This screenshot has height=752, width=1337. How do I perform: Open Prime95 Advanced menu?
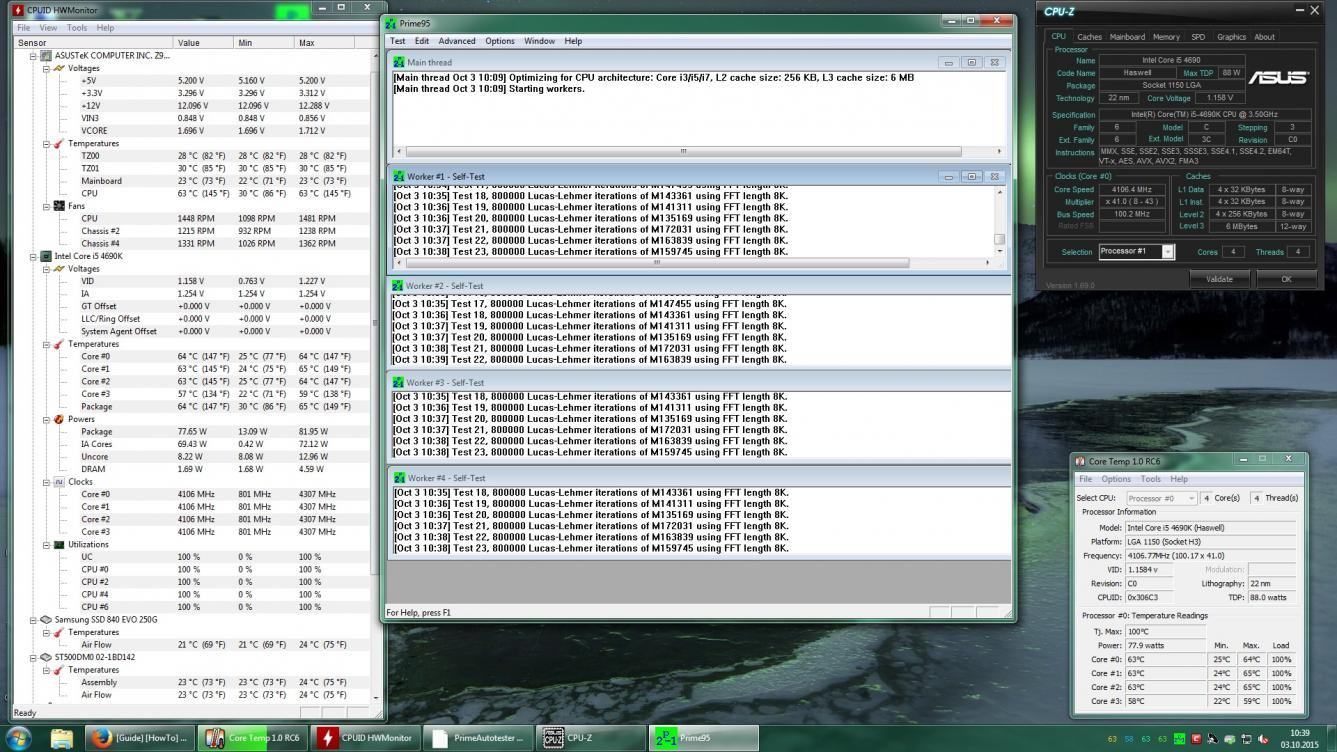coord(457,41)
